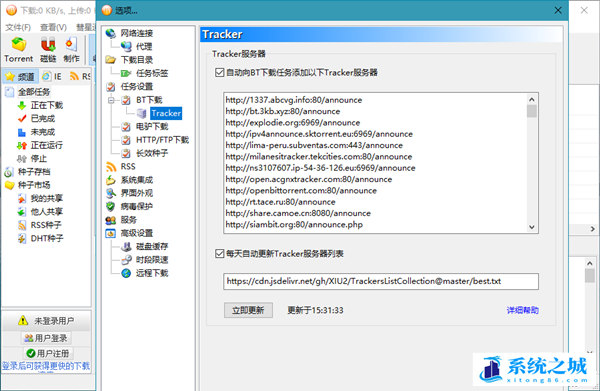Click the 立即更新 button

pos(248,310)
